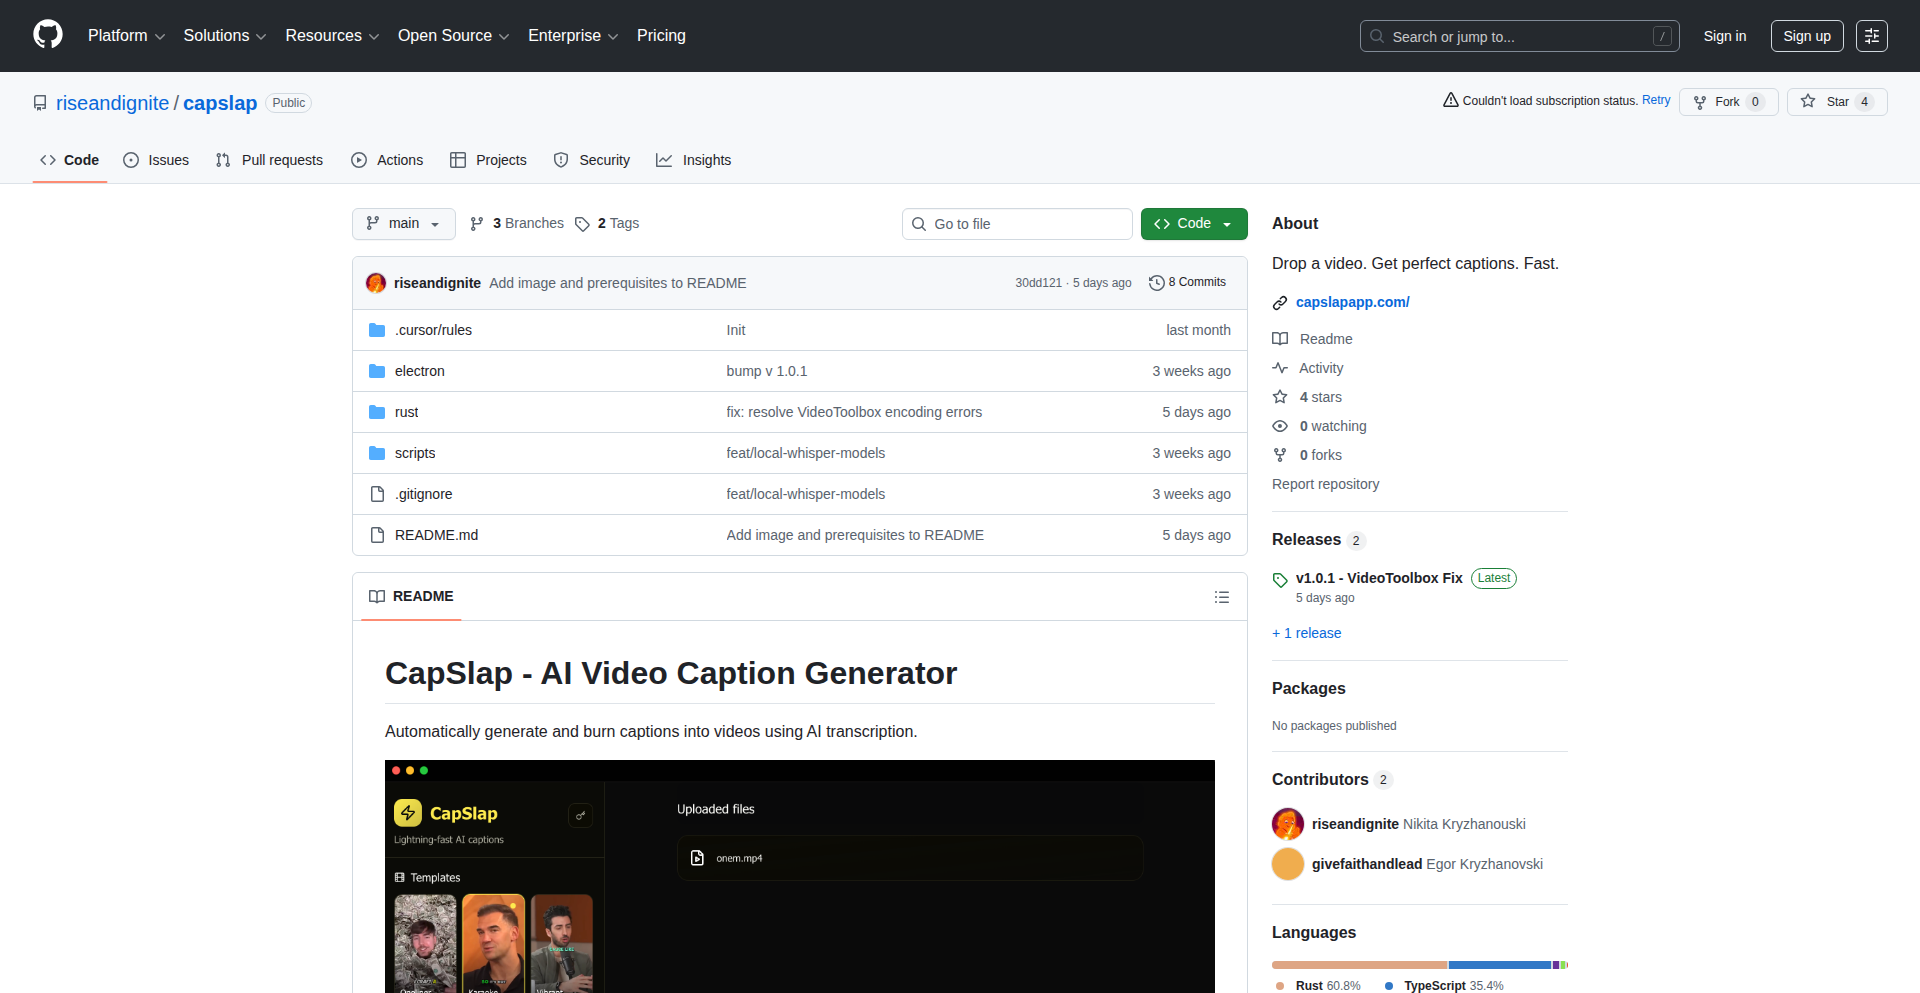The height and width of the screenshot is (993, 1920).
Task: Retry loading subscription status
Action: [1656, 100]
